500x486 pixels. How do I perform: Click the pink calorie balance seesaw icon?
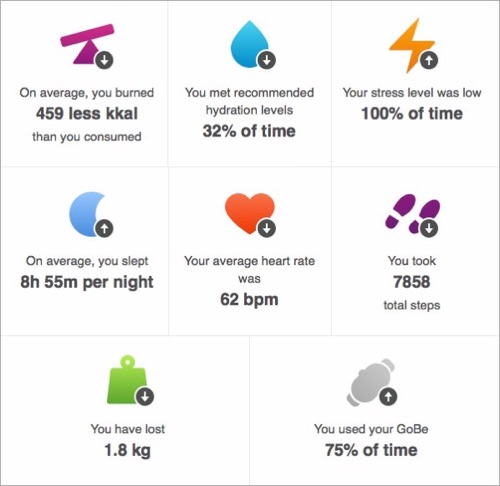[87, 45]
